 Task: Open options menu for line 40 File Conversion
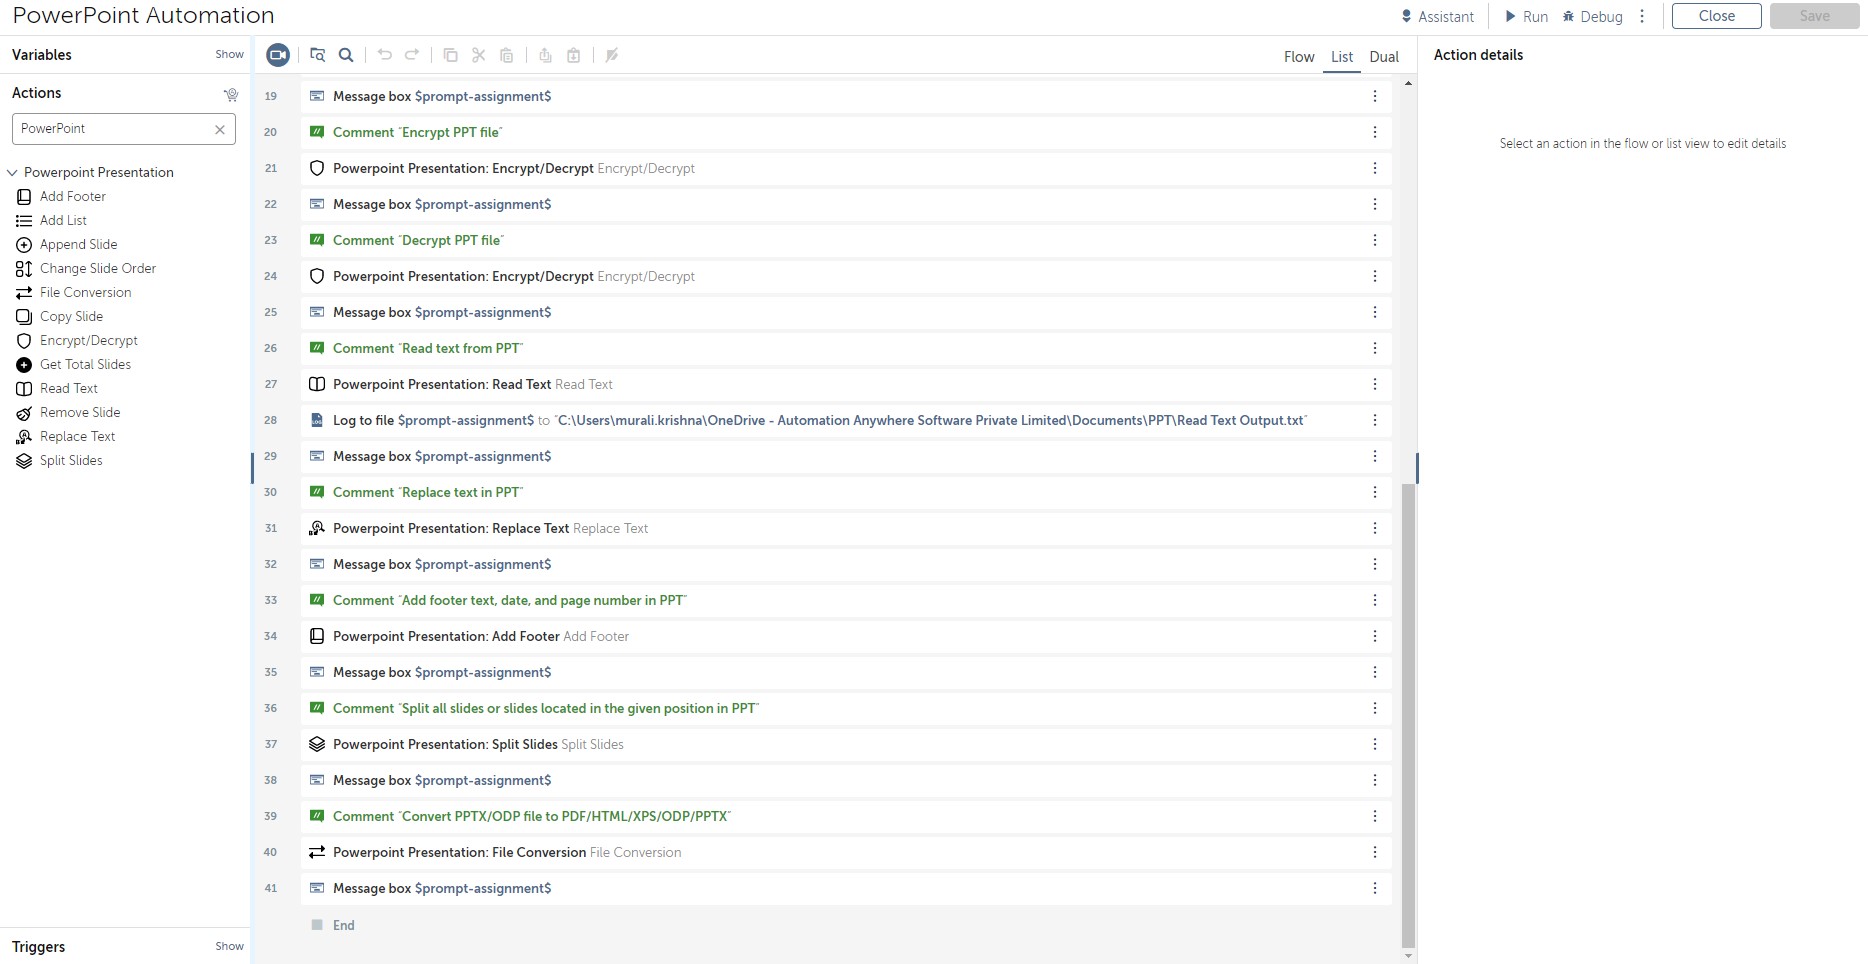(x=1375, y=853)
